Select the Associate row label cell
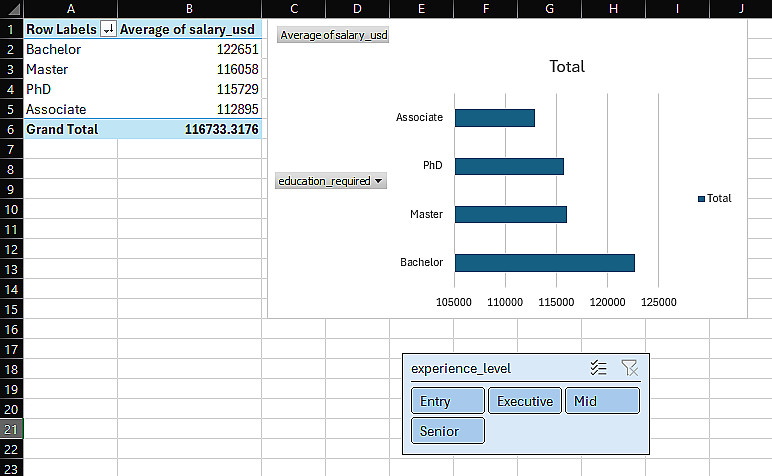Viewport: 772px width, 476px height. pos(70,109)
